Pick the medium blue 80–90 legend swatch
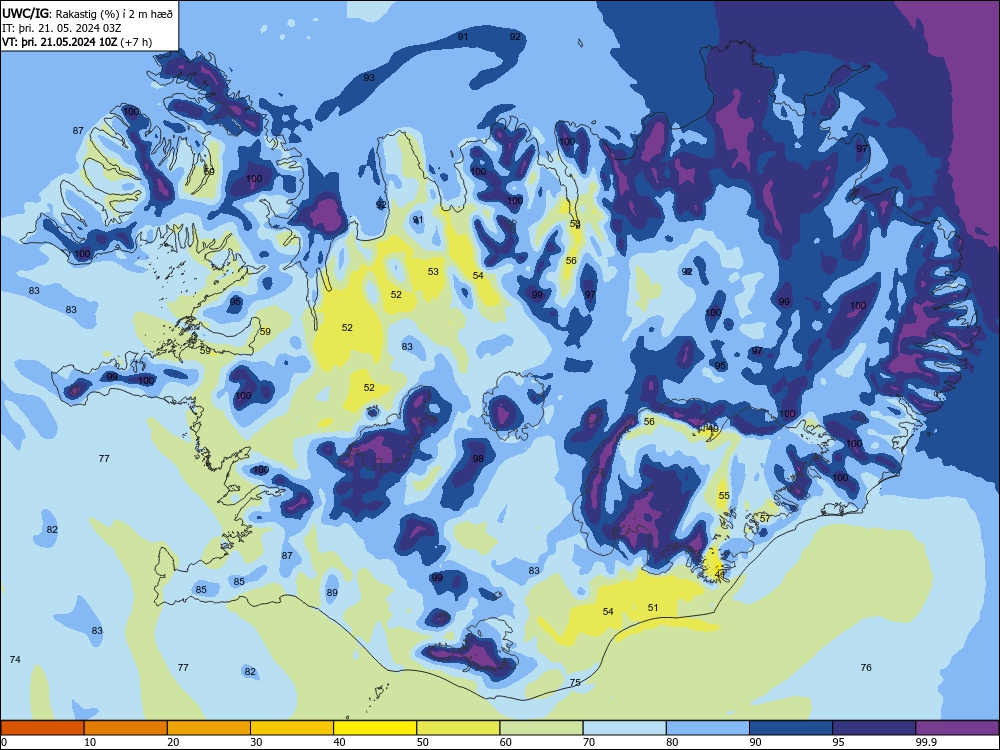 coord(708,728)
